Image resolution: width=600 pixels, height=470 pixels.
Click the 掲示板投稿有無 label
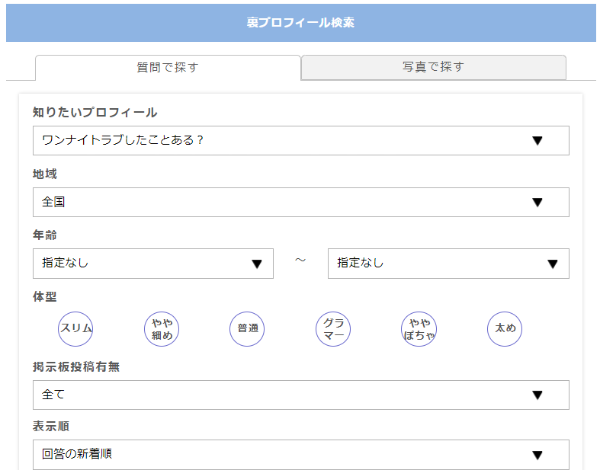point(76,367)
